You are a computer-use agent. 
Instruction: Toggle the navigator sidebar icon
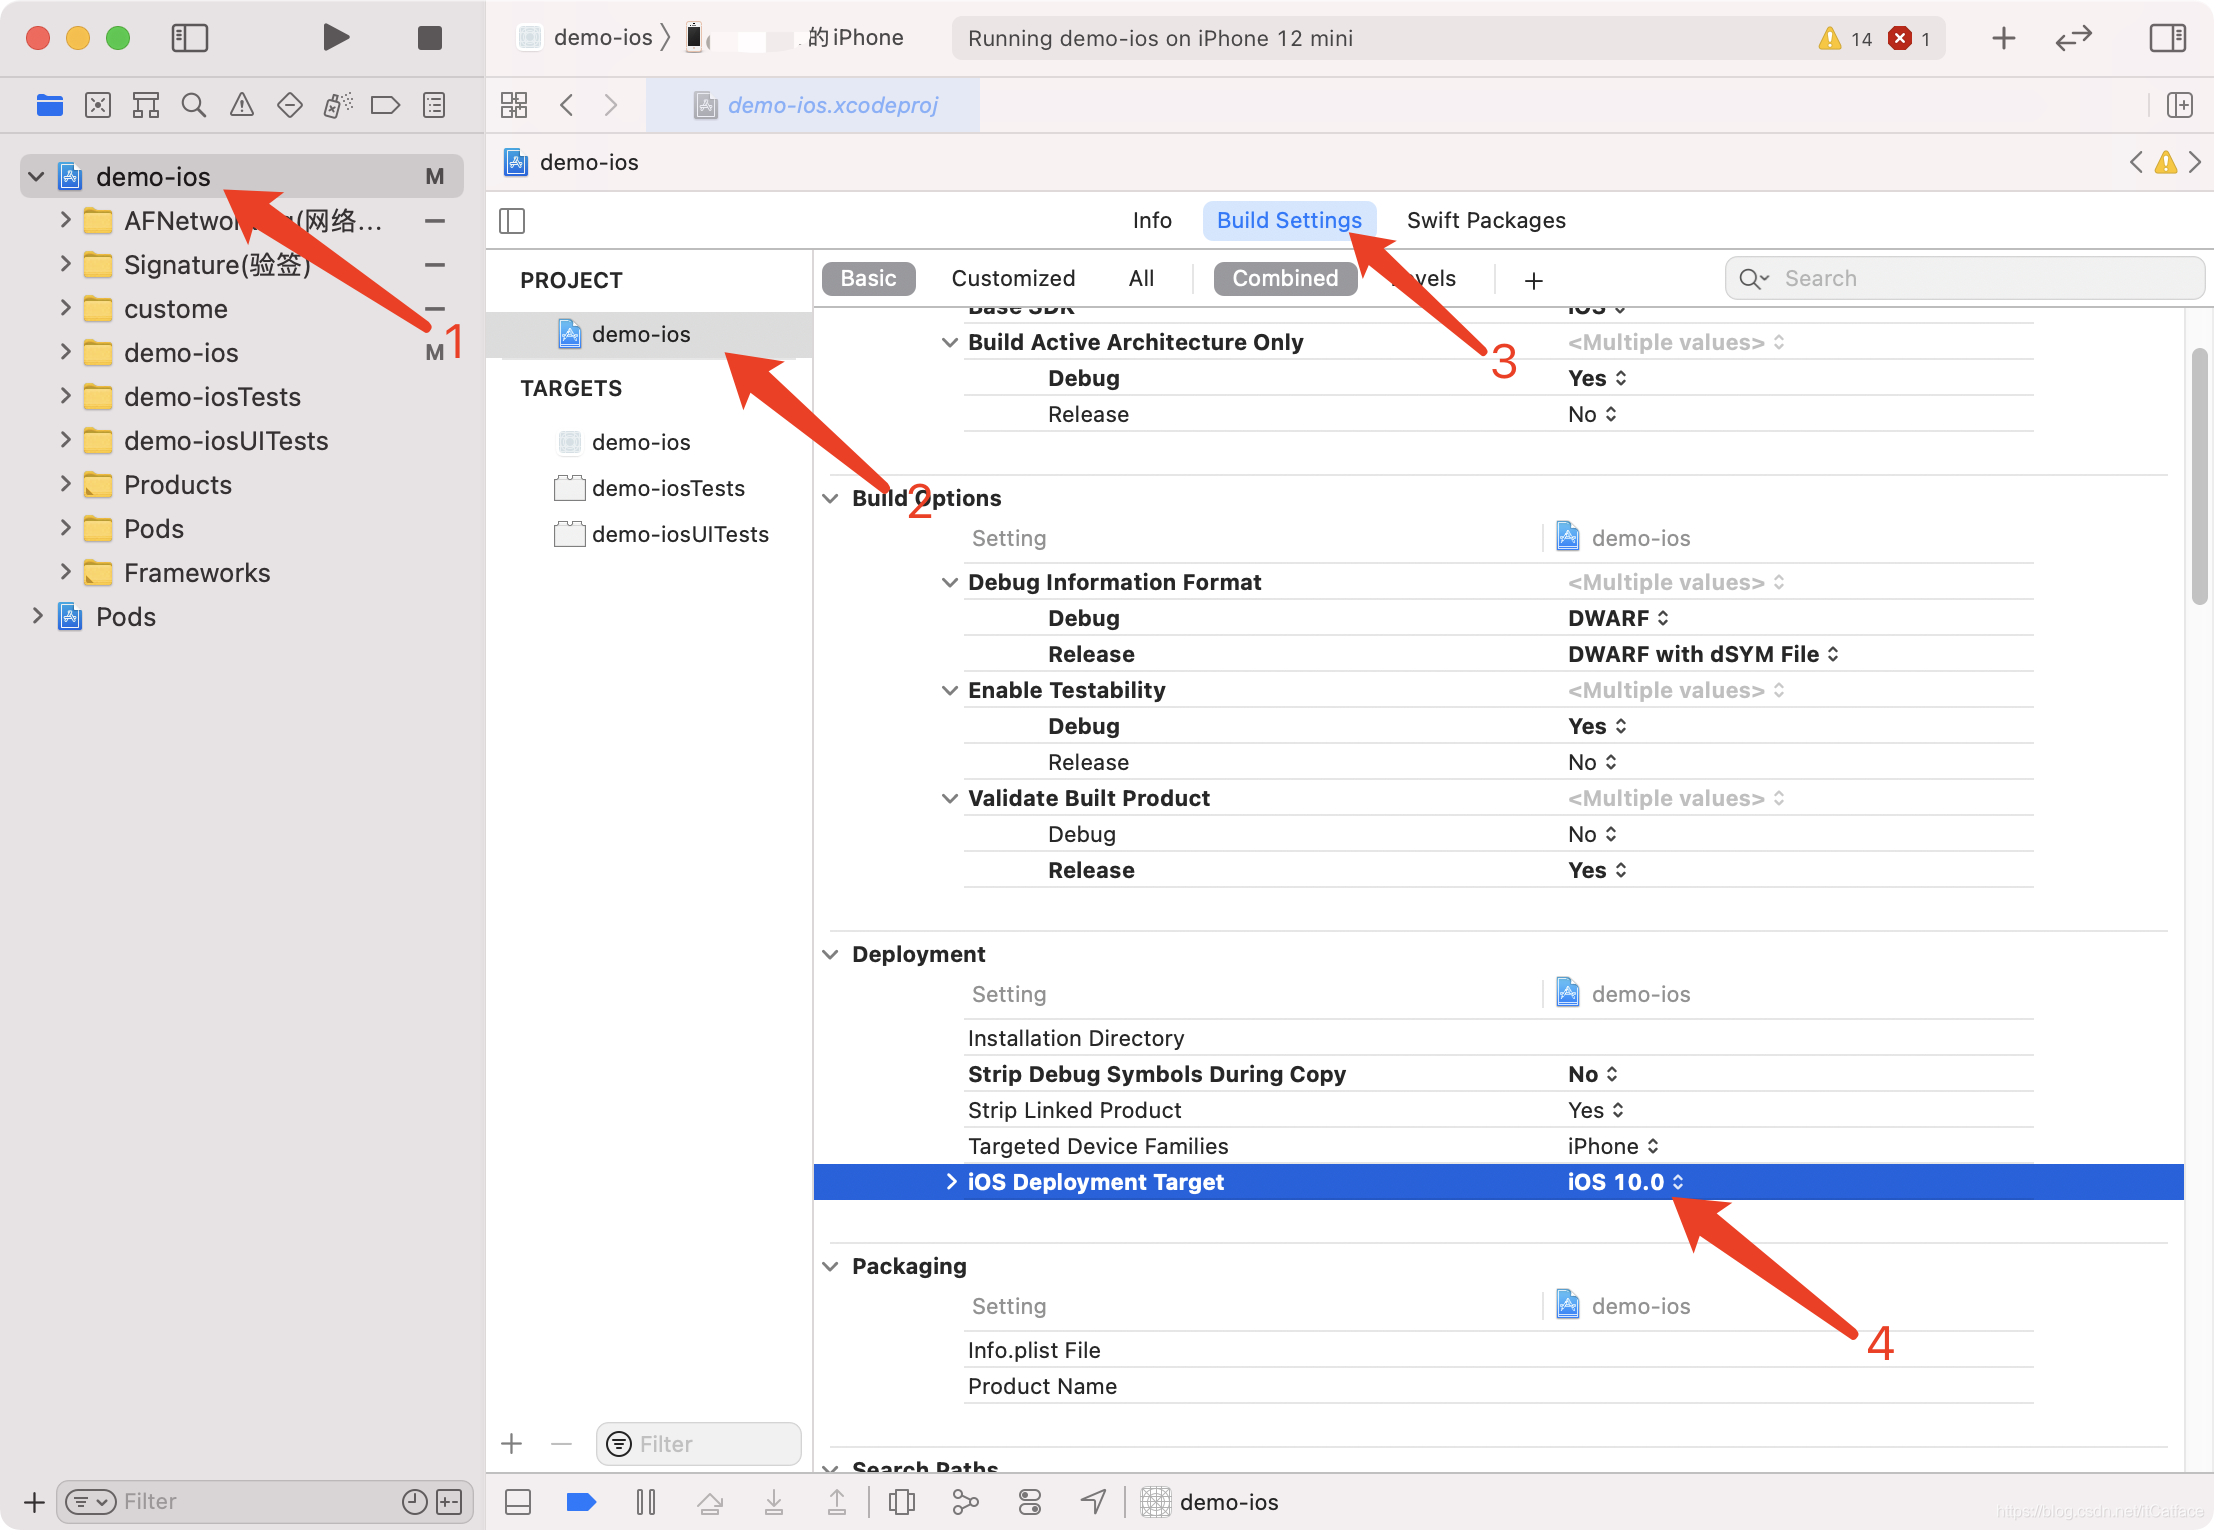pos(189,38)
